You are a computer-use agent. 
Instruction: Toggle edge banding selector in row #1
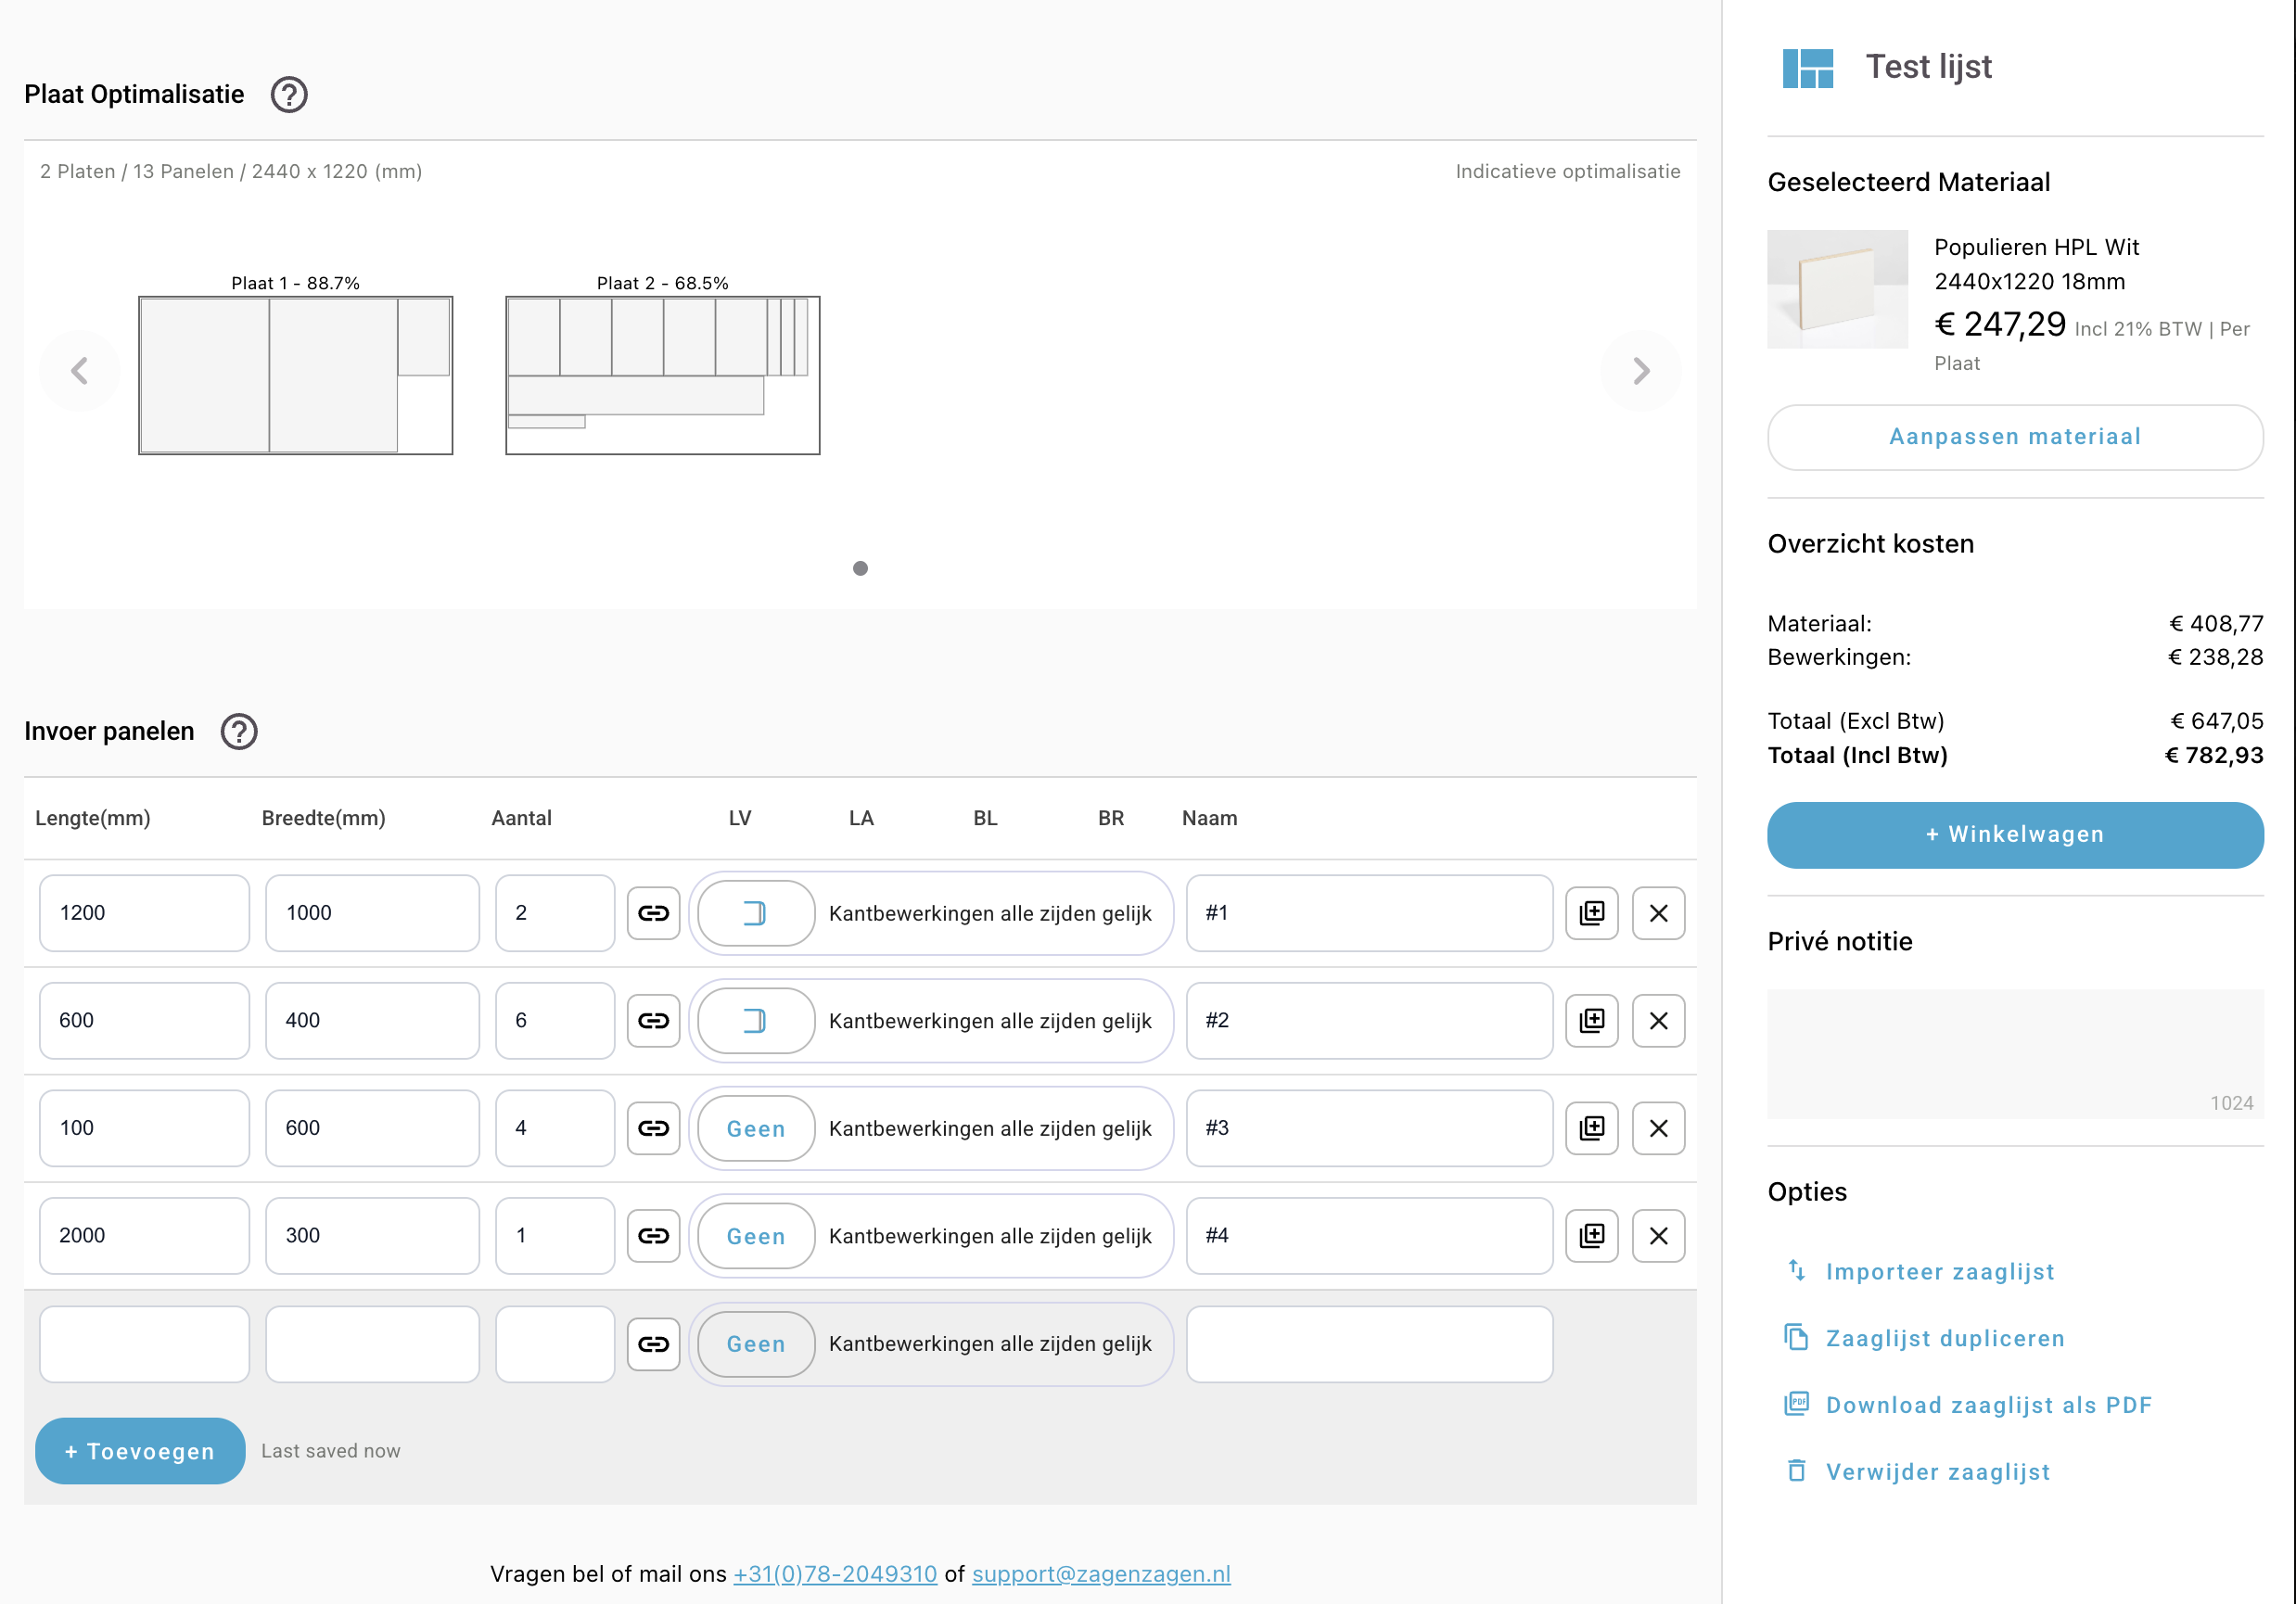pos(755,913)
